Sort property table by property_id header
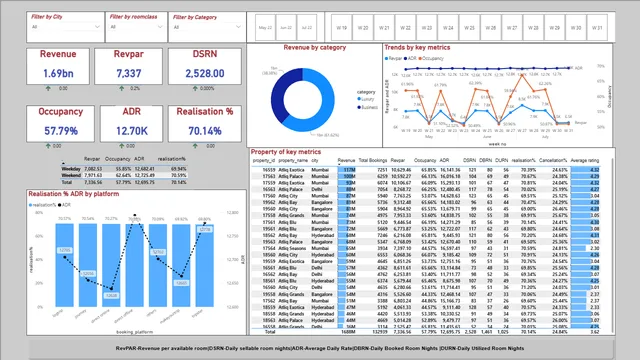This screenshot has height=360, width=640. click(264, 160)
